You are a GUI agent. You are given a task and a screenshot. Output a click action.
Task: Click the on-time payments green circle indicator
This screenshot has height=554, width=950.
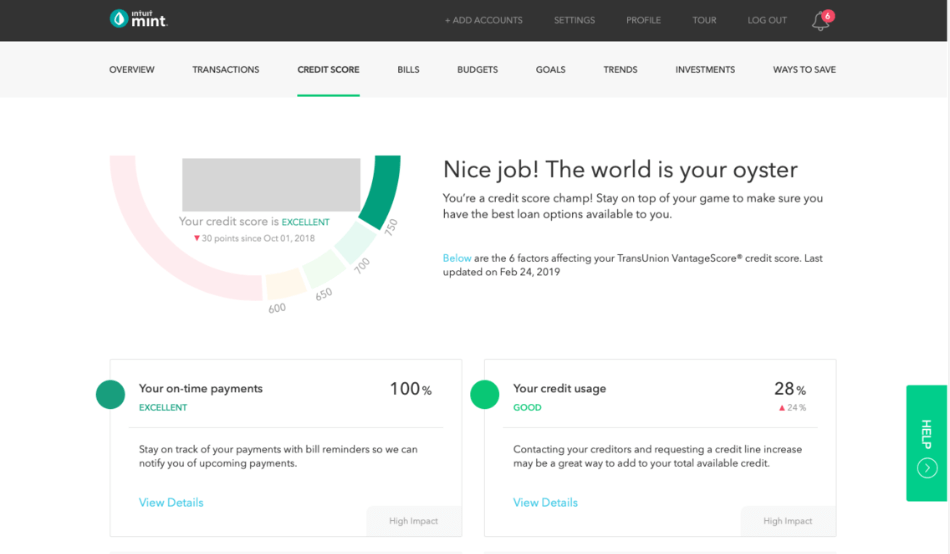[x=110, y=395]
